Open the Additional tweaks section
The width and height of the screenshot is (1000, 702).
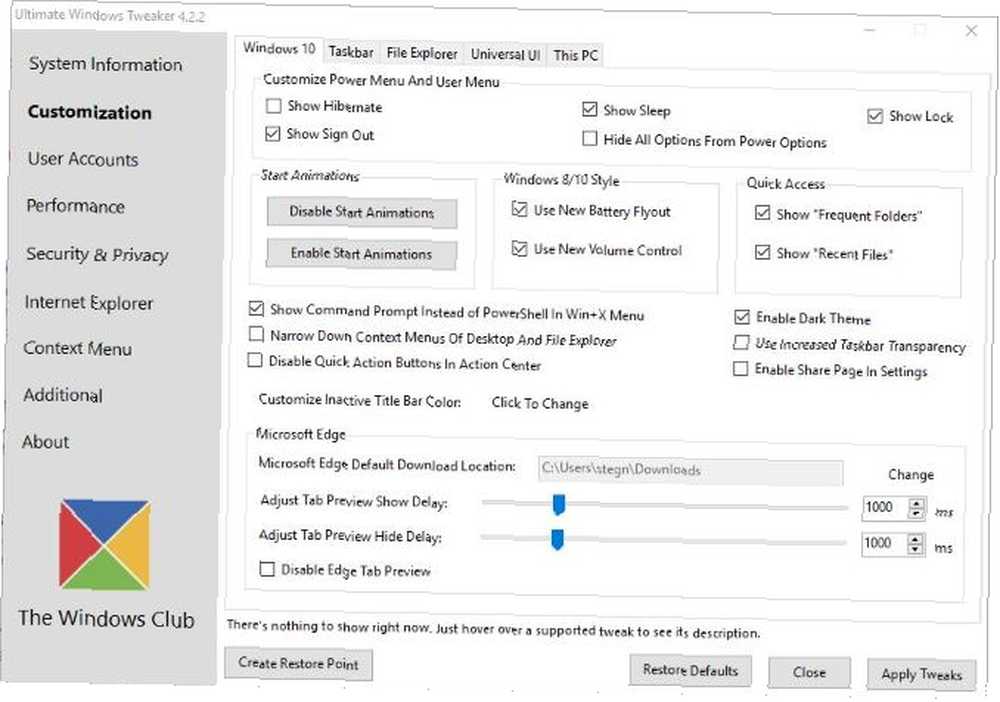point(62,395)
